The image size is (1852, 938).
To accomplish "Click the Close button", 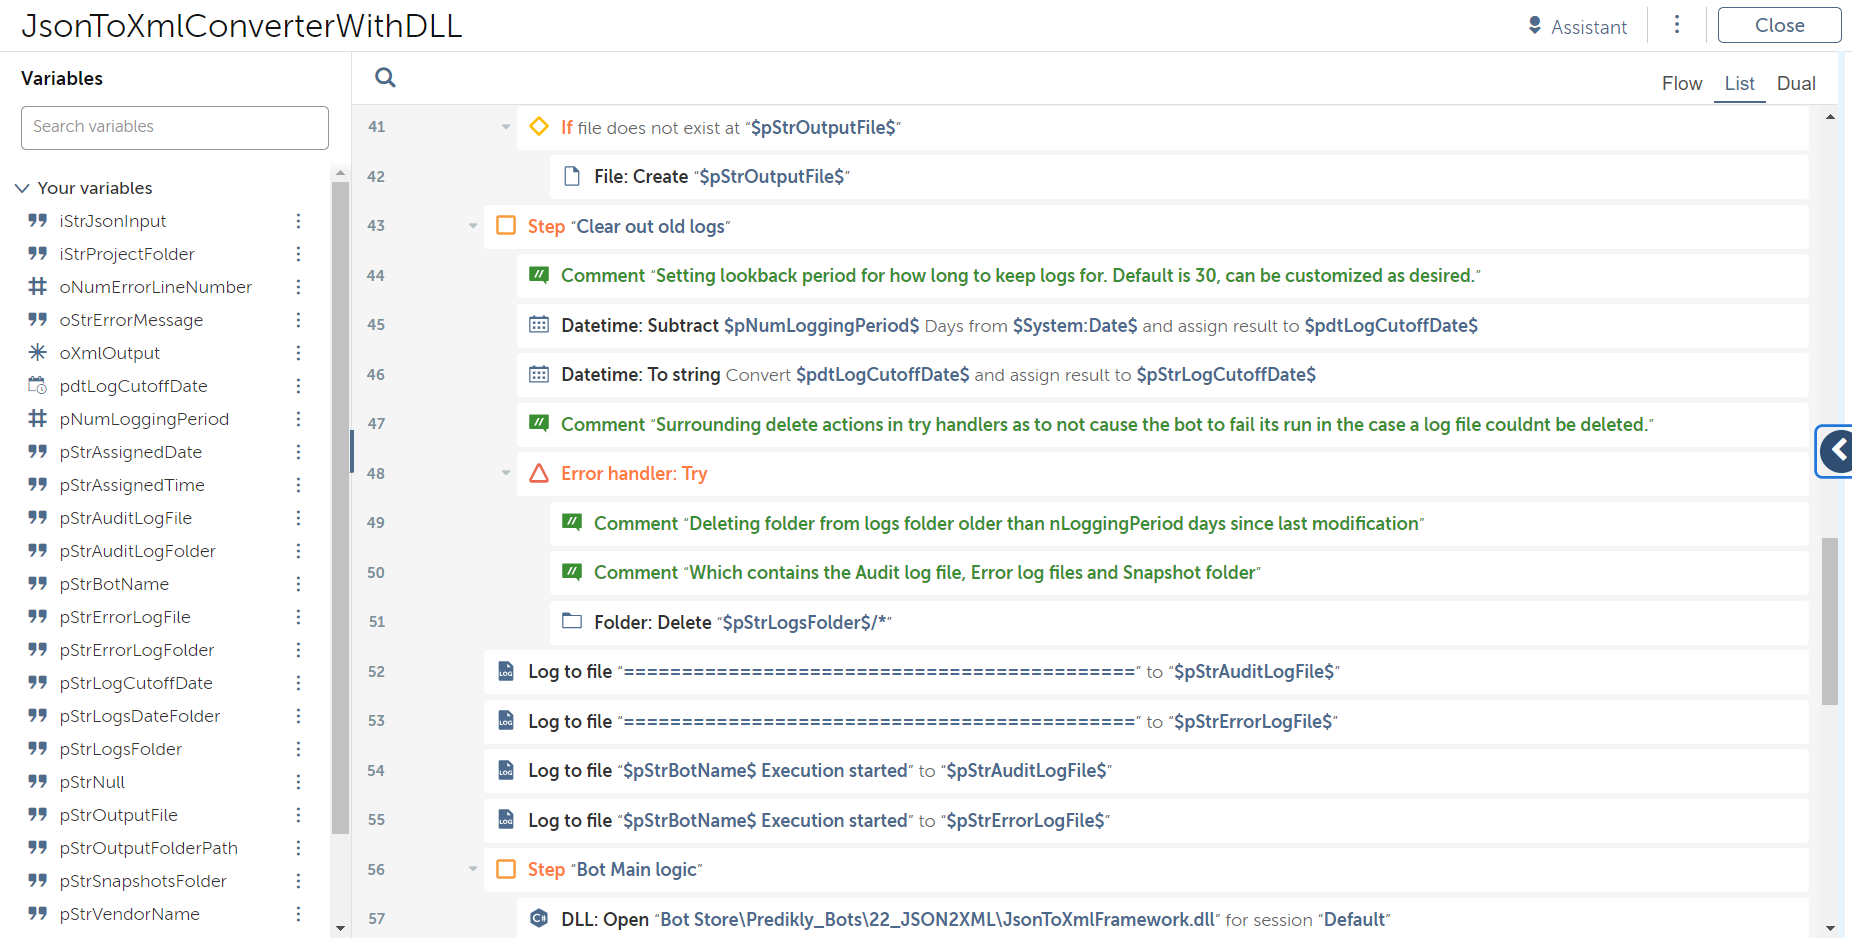I will (1778, 26).
